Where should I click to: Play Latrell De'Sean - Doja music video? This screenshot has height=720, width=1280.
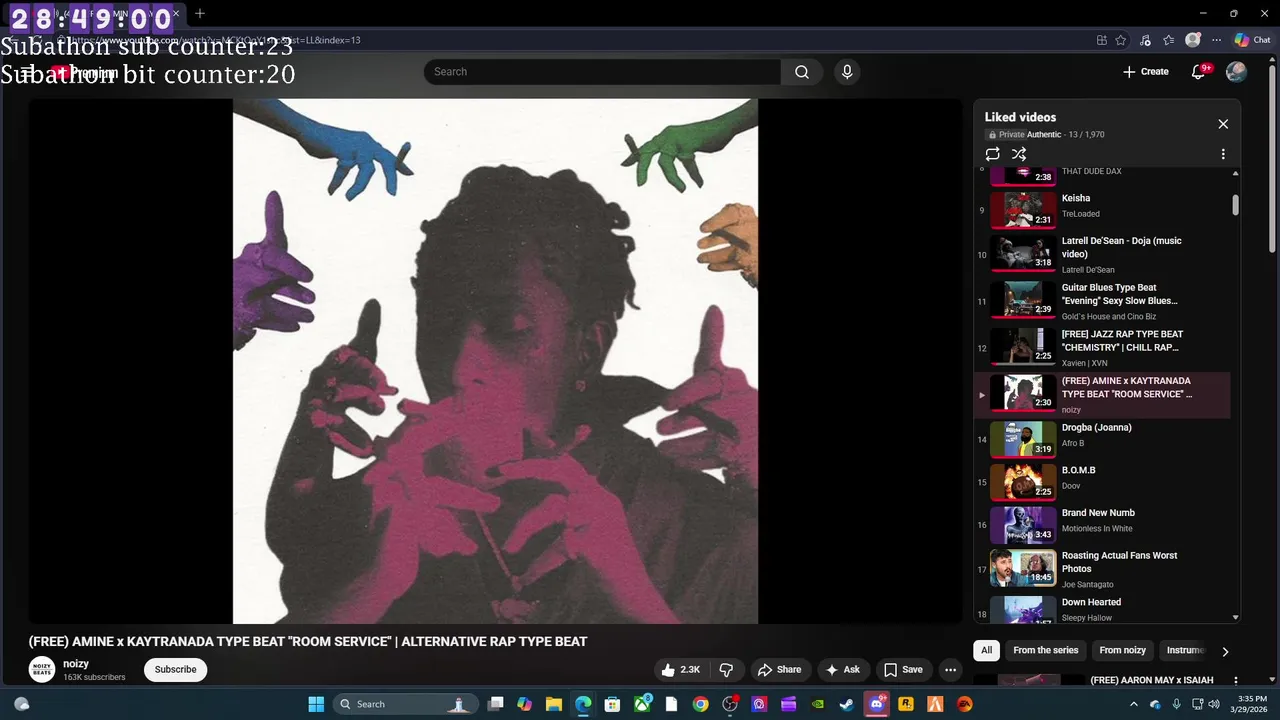coord(1102,254)
